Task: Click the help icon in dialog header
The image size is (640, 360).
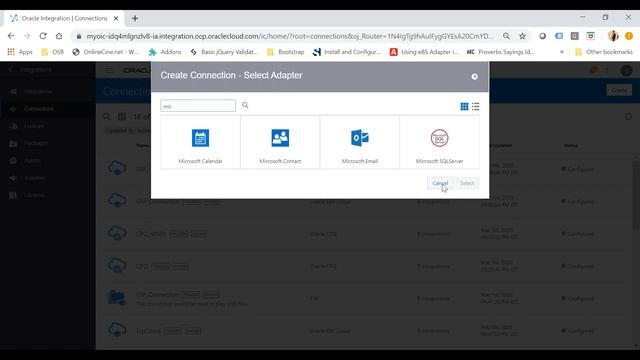Action: (474, 76)
